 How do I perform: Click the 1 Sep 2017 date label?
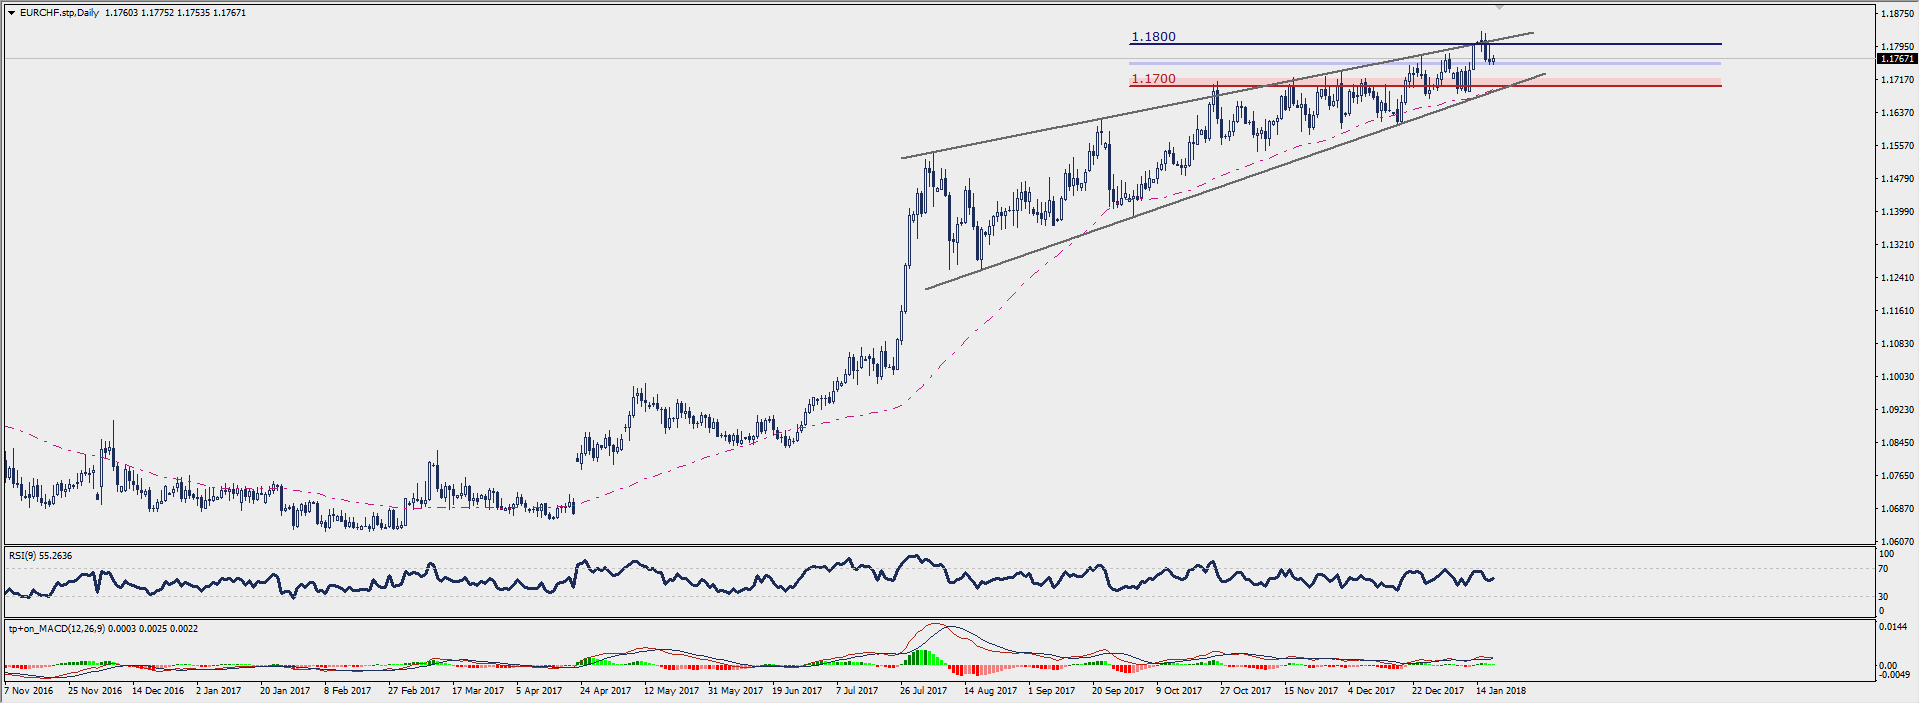click(1051, 691)
